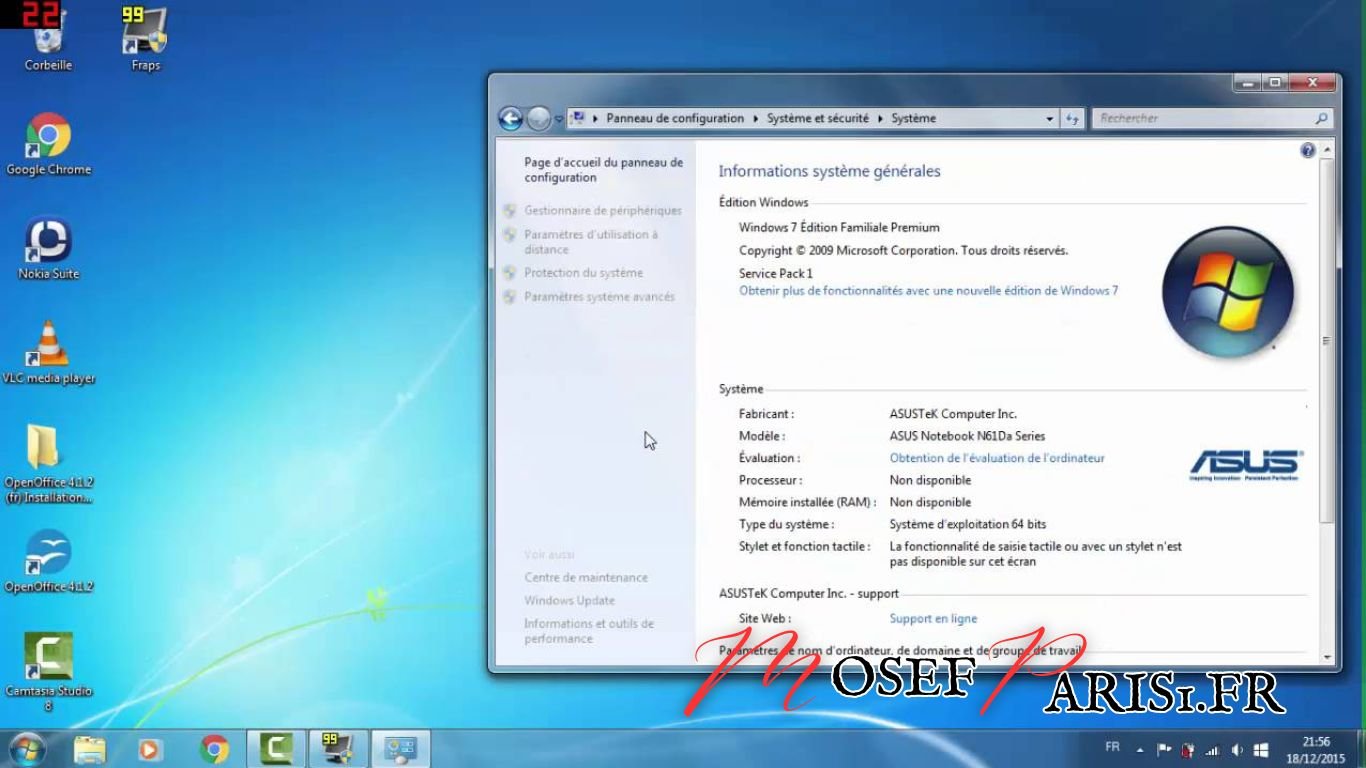Expand the address bar history dropdown
Image resolution: width=1366 pixels, height=768 pixels.
pos(1050,118)
